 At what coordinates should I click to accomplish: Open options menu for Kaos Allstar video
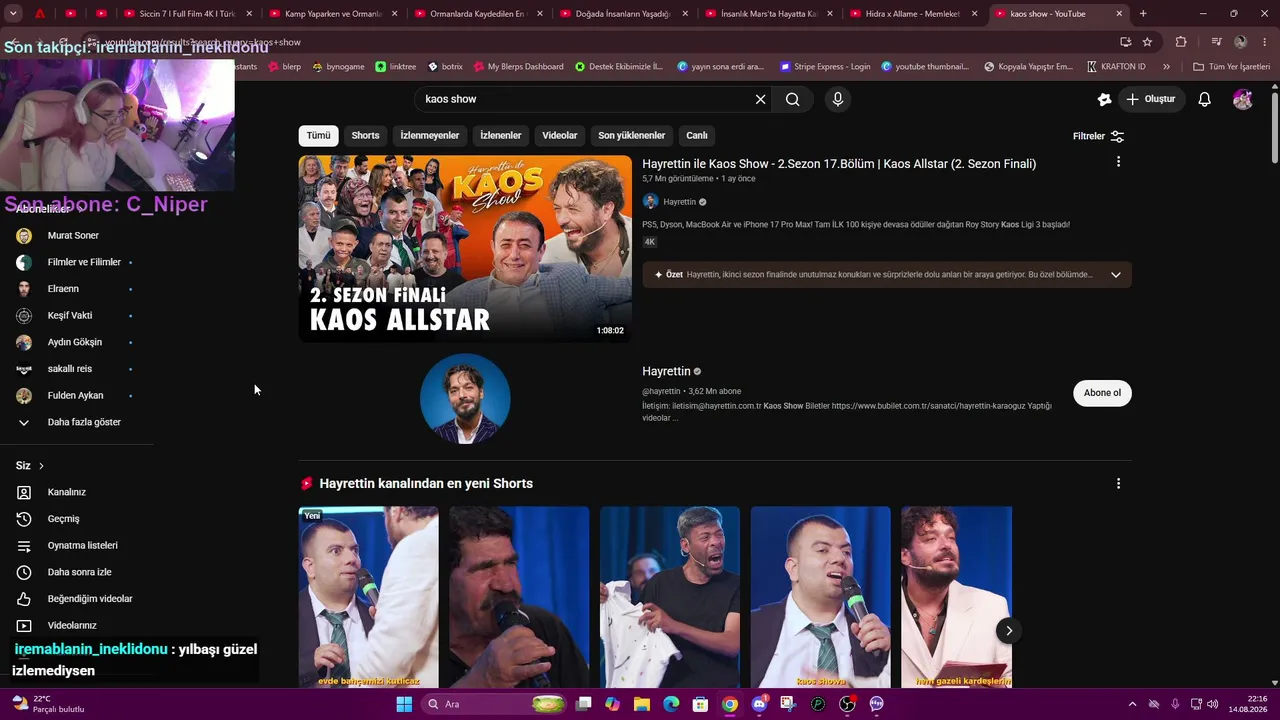tap(1118, 162)
